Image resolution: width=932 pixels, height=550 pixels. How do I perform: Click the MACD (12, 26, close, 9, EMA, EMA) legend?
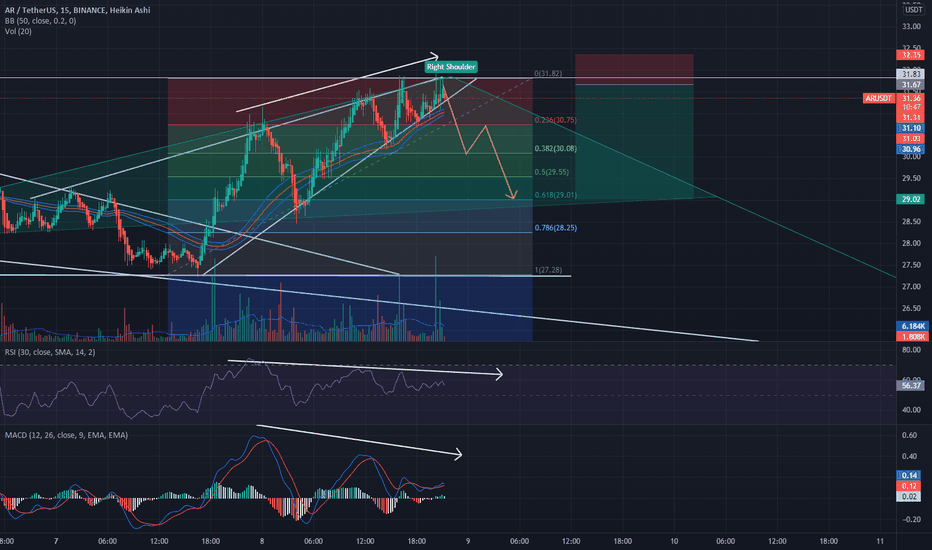point(66,435)
